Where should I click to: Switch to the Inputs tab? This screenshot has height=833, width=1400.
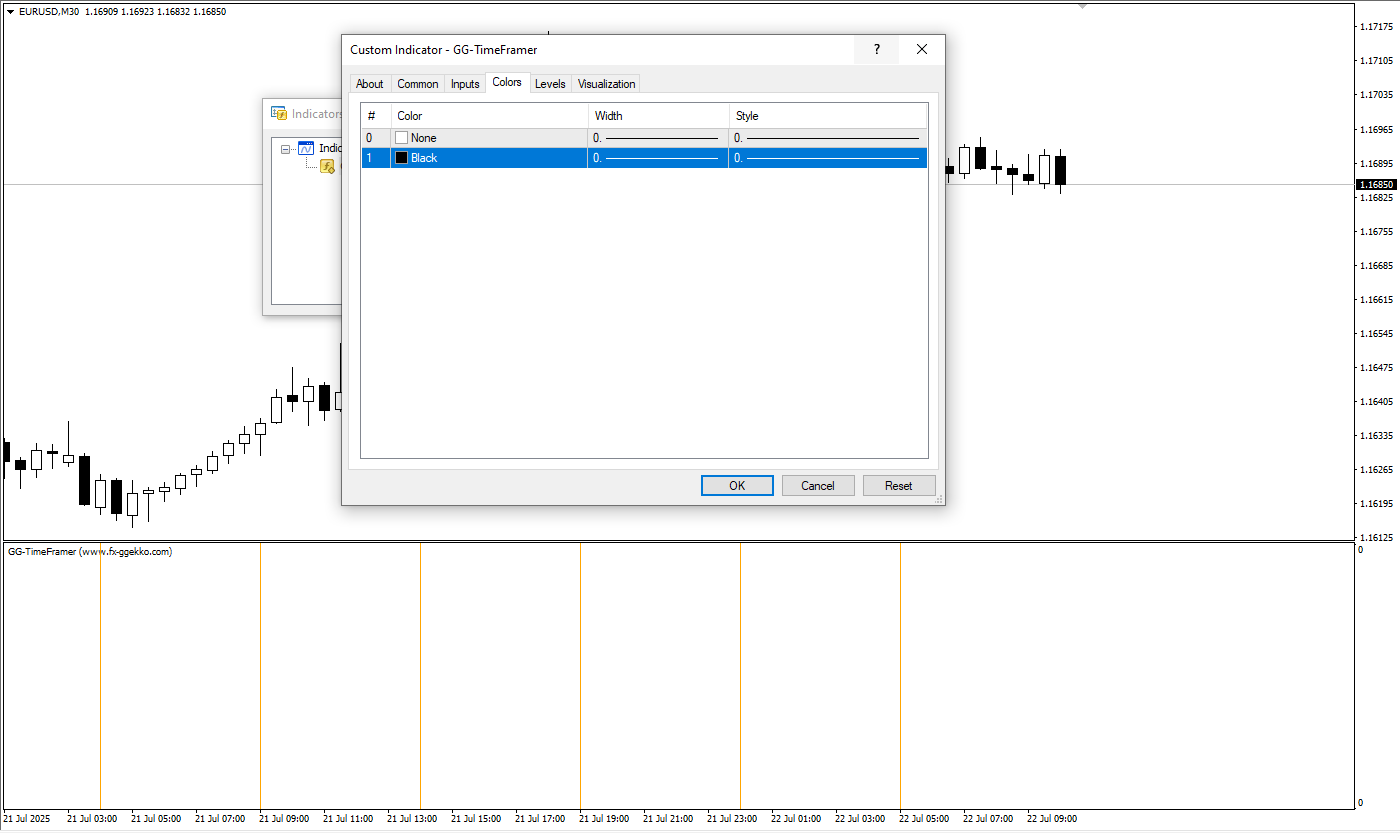click(x=465, y=84)
